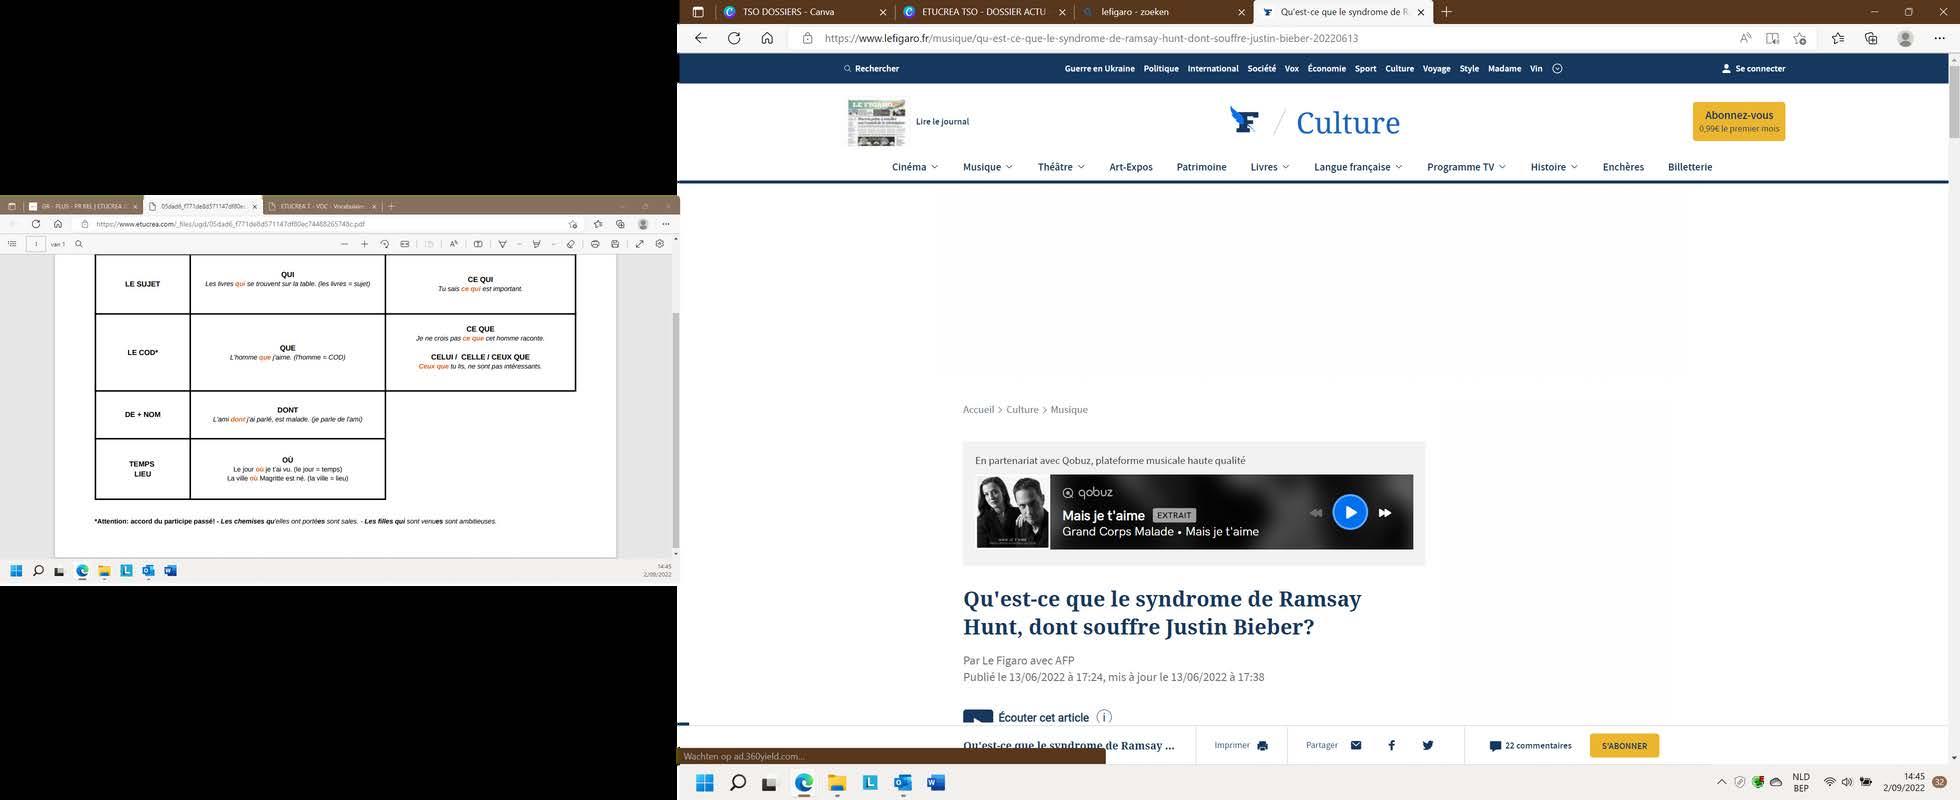
Task: Click the Lire le journal thumbnail
Action: click(x=876, y=122)
